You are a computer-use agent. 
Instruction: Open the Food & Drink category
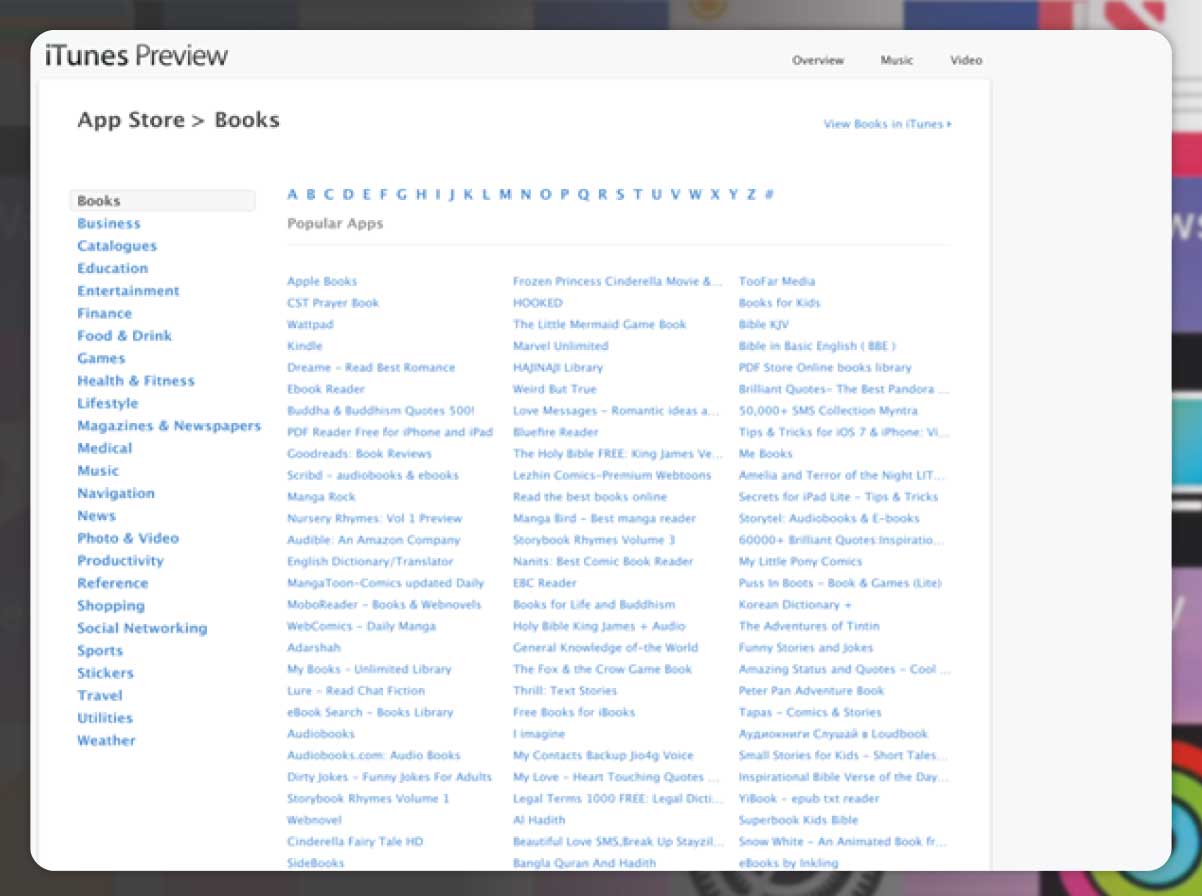click(x=125, y=336)
